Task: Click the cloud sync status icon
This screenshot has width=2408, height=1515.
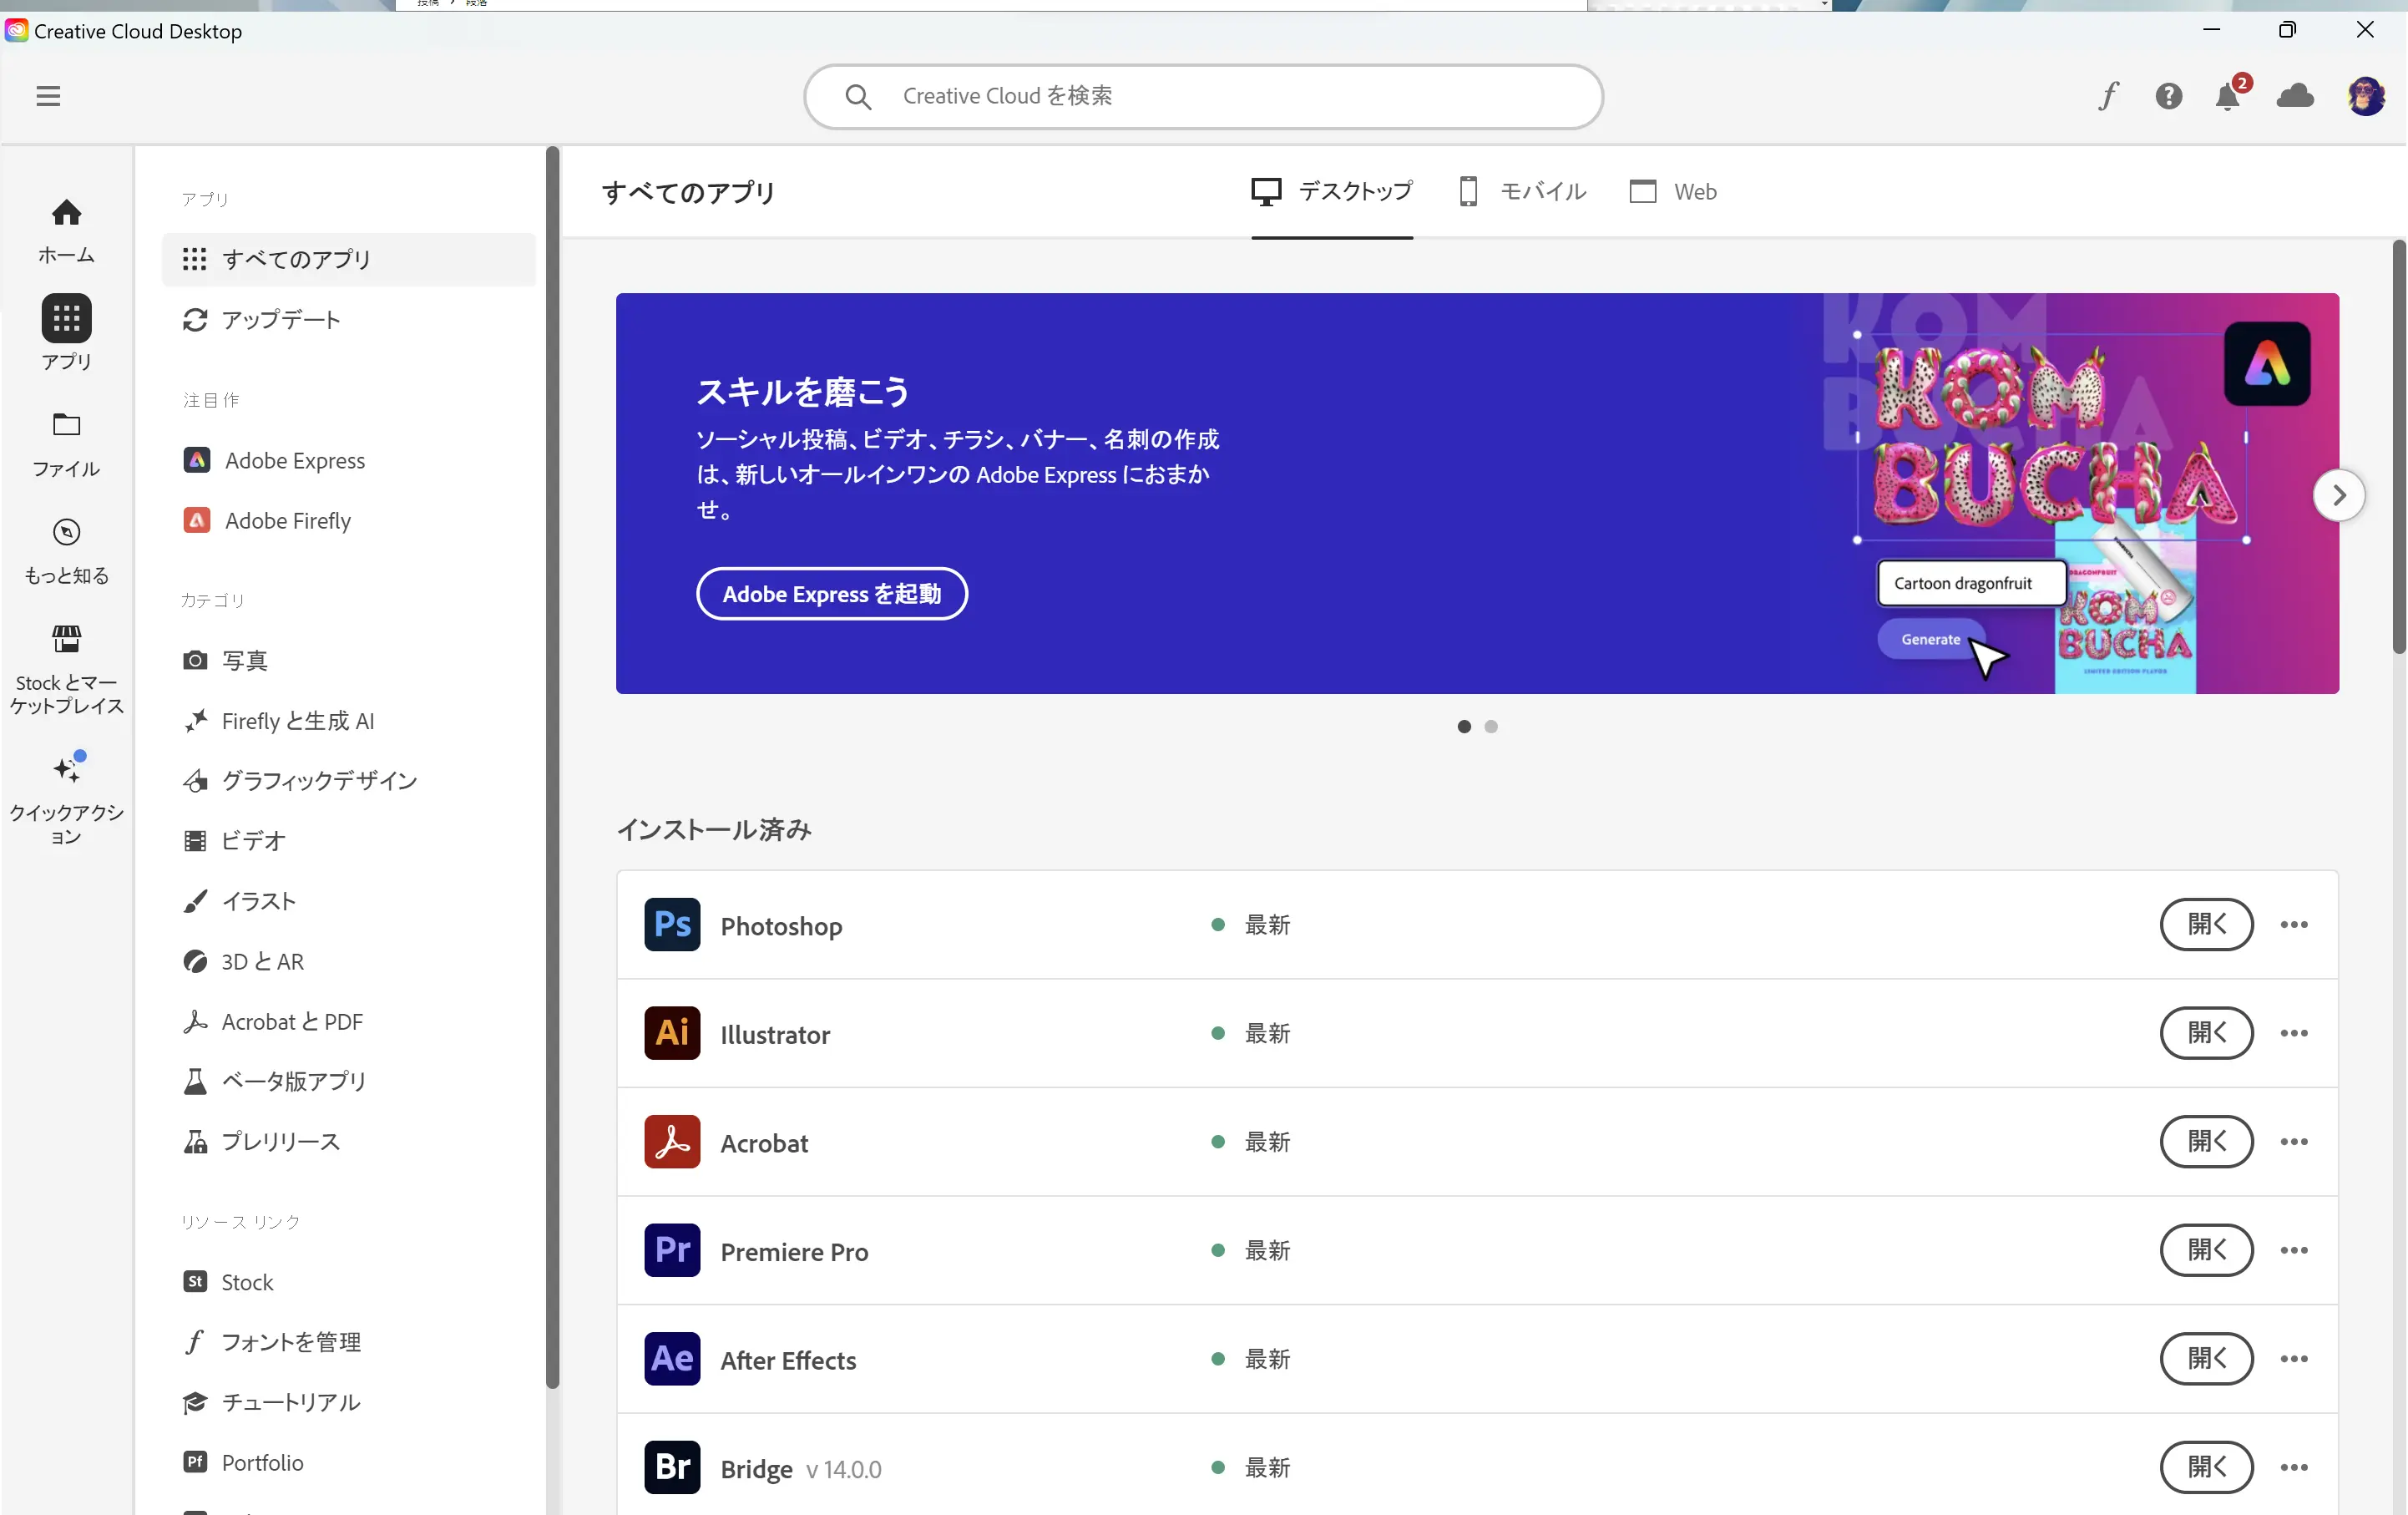Action: [x=2295, y=96]
